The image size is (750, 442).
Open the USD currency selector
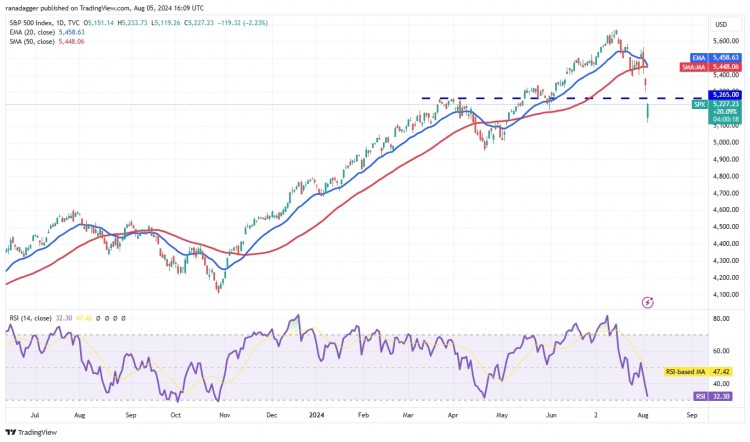(721, 24)
